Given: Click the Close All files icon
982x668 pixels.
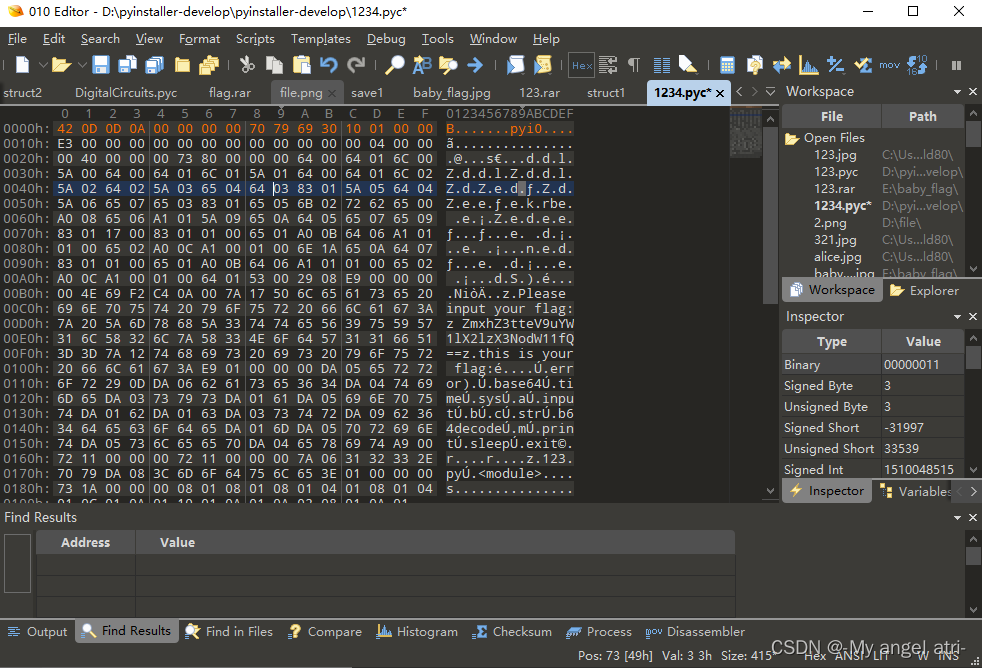Looking at the screenshot, I should (209, 64).
